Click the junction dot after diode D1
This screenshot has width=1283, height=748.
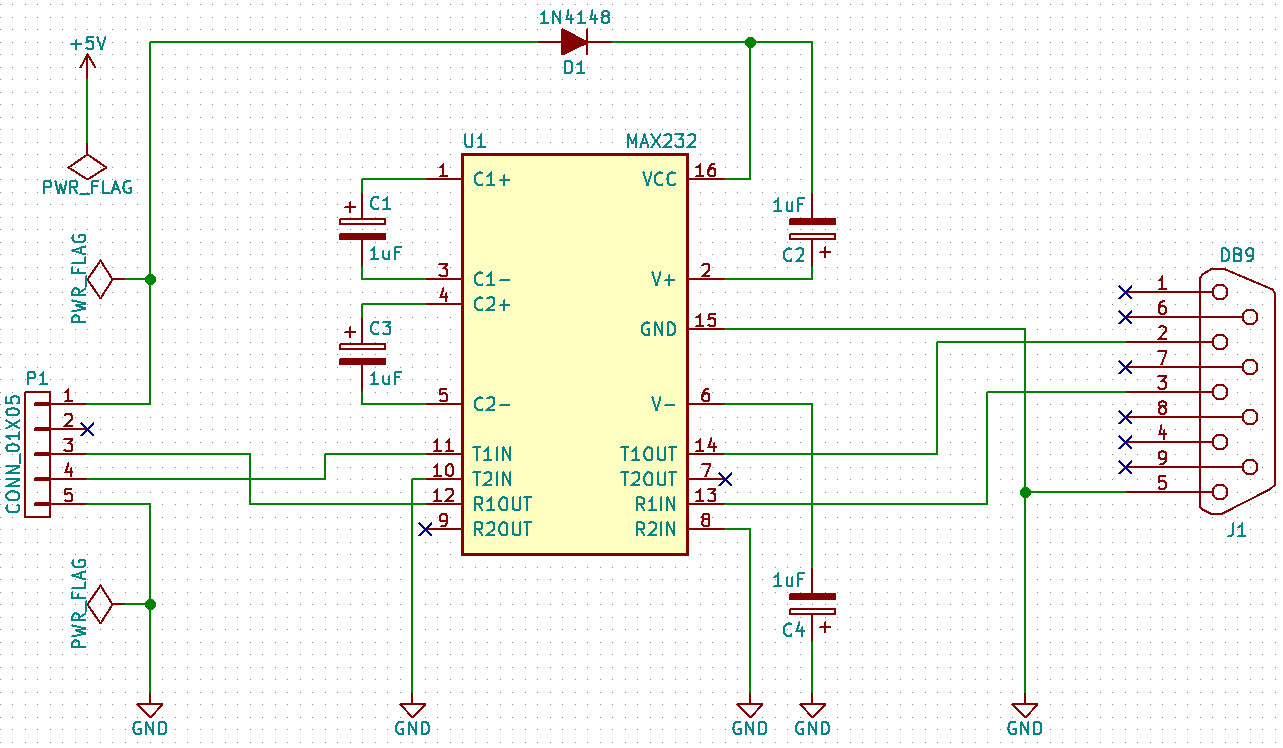pos(750,43)
